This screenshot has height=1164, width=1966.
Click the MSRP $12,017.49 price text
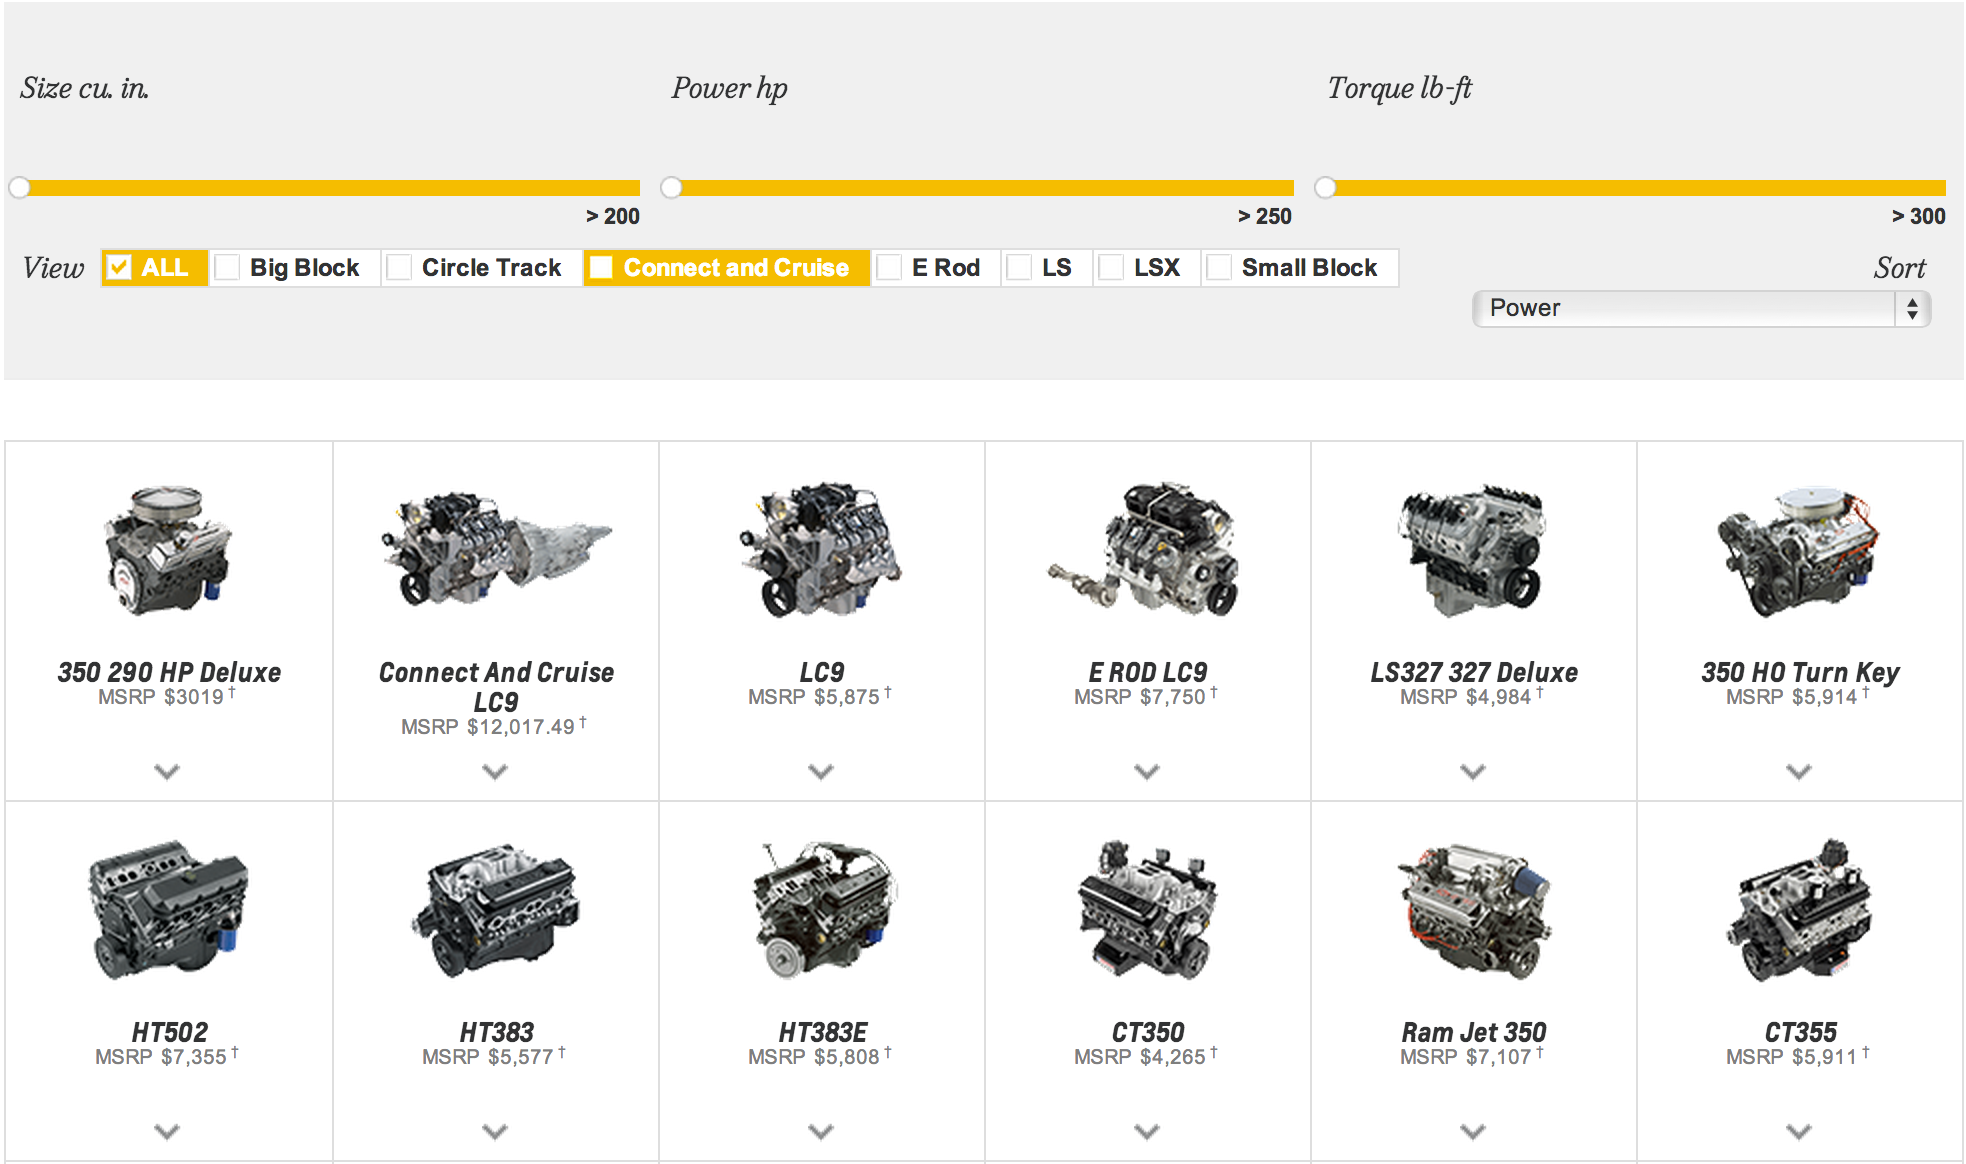494,727
